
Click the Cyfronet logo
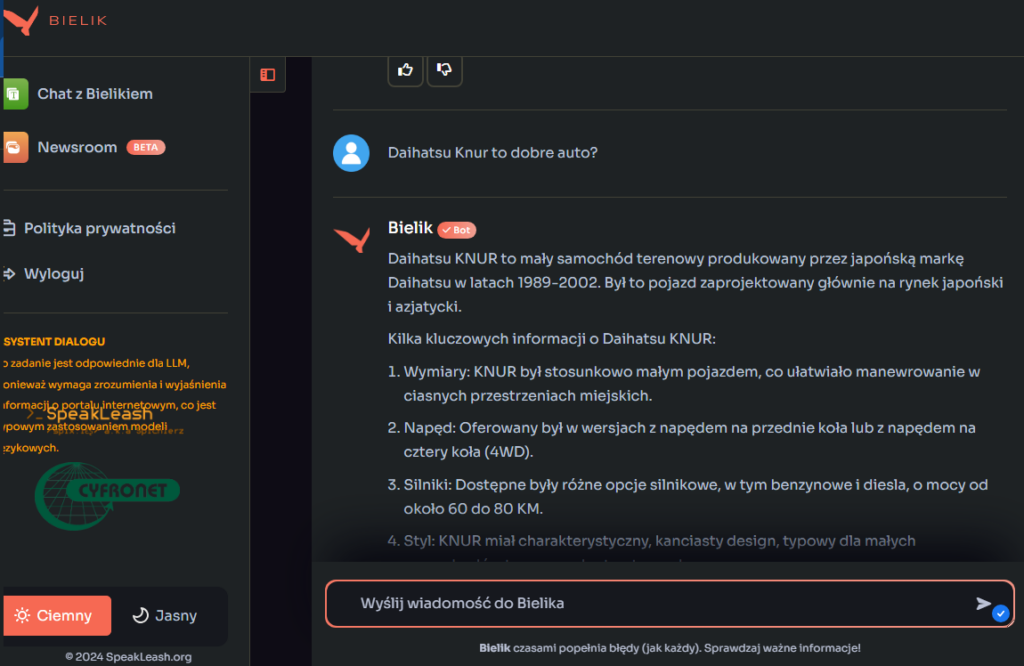click(107, 491)
